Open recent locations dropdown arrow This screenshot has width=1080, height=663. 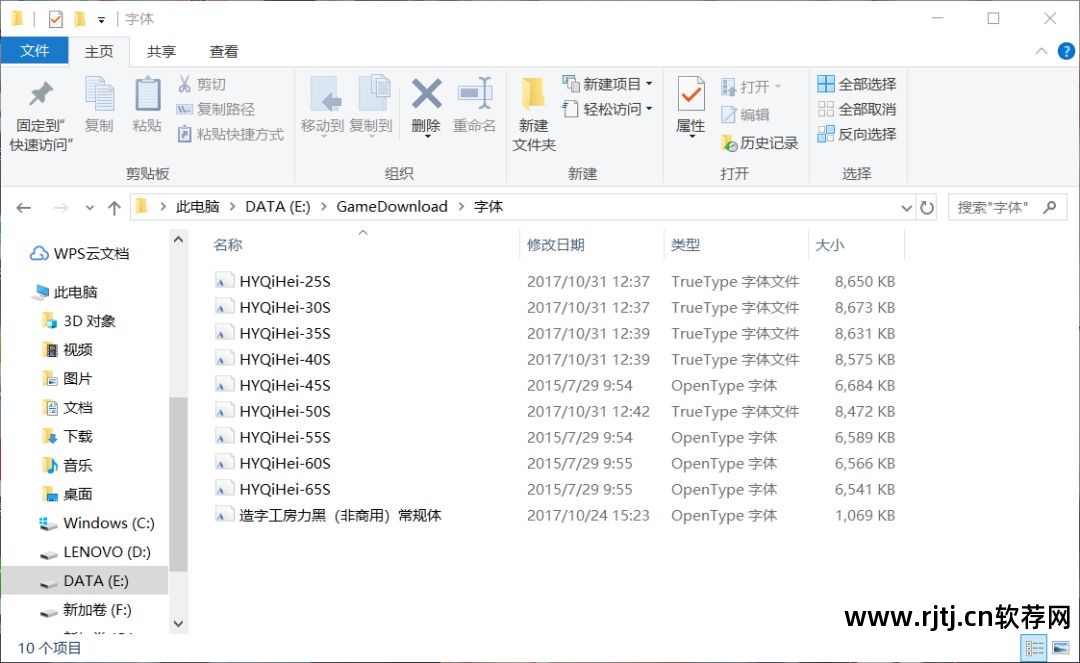click(90, 207)
